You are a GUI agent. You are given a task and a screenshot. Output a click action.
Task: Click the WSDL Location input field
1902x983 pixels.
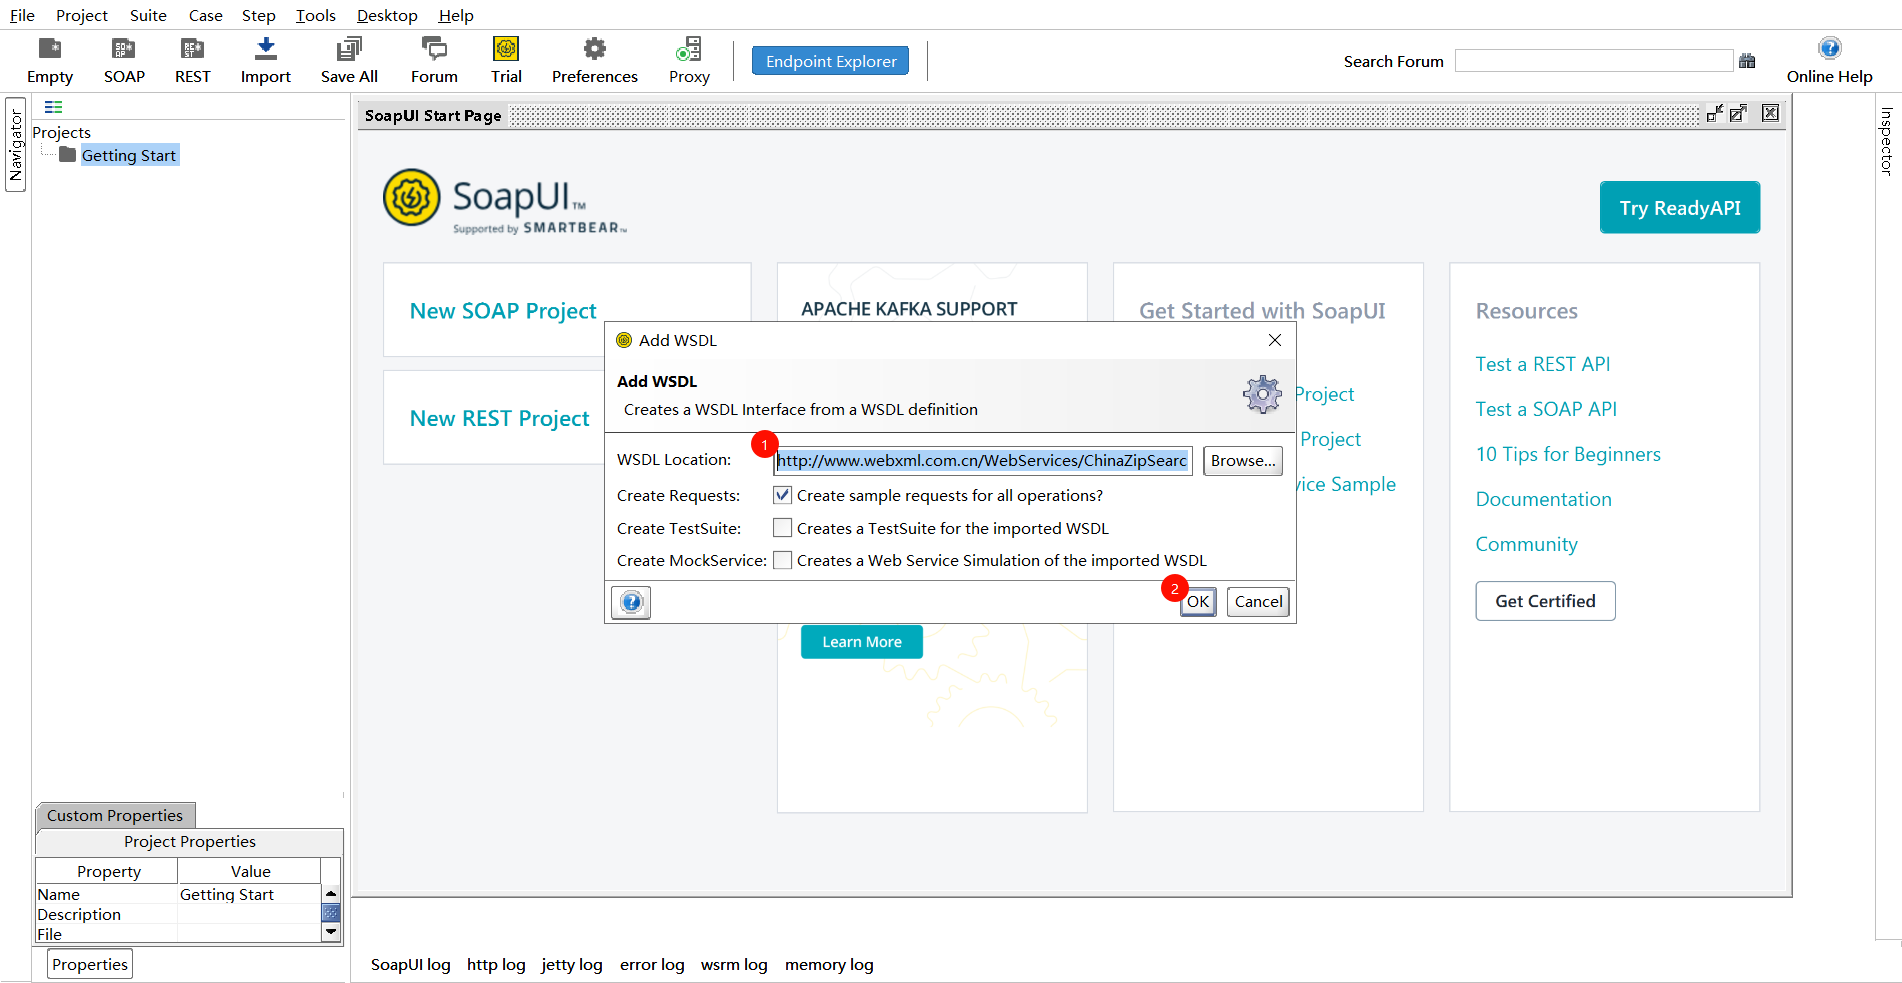click(983, 461)
